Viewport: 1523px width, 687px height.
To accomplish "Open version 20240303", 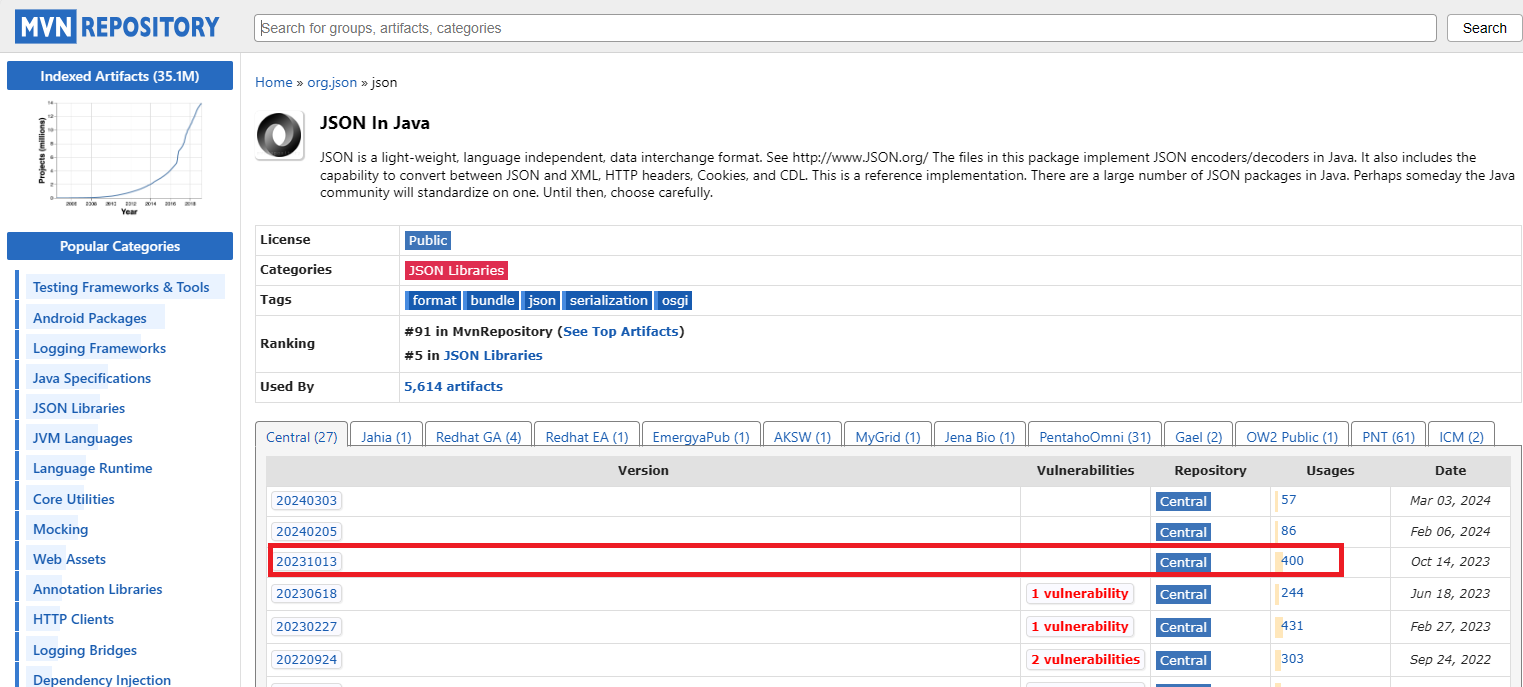I will pyautogui.click(x=306, y=501).
